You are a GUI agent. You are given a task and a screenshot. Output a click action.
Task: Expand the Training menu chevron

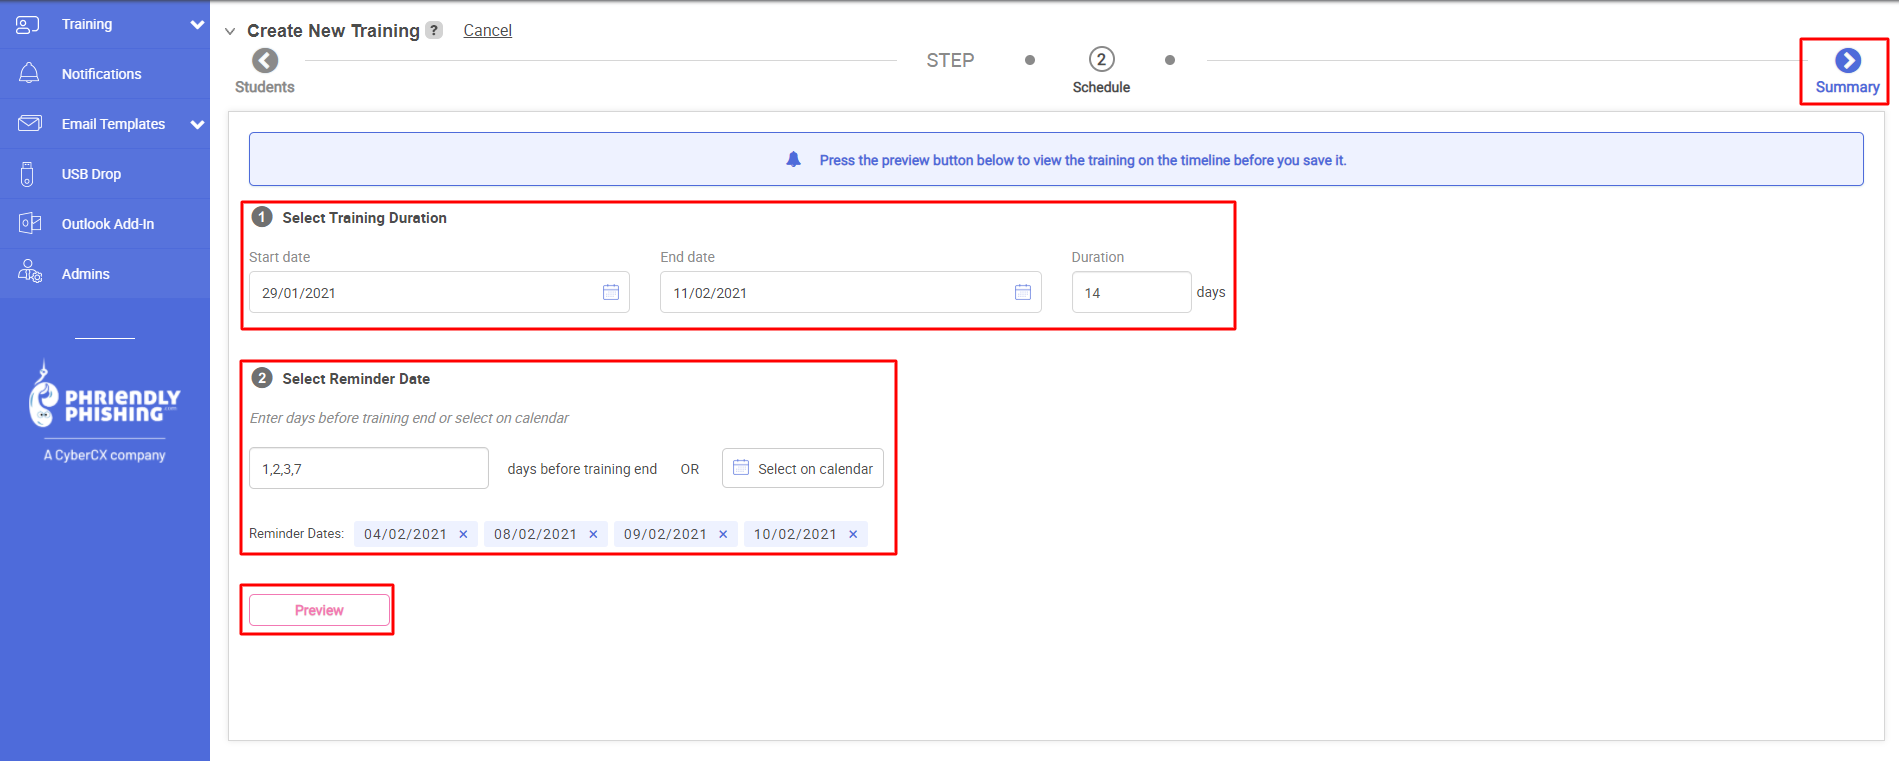pyautogui.click(x=197, y=24)
